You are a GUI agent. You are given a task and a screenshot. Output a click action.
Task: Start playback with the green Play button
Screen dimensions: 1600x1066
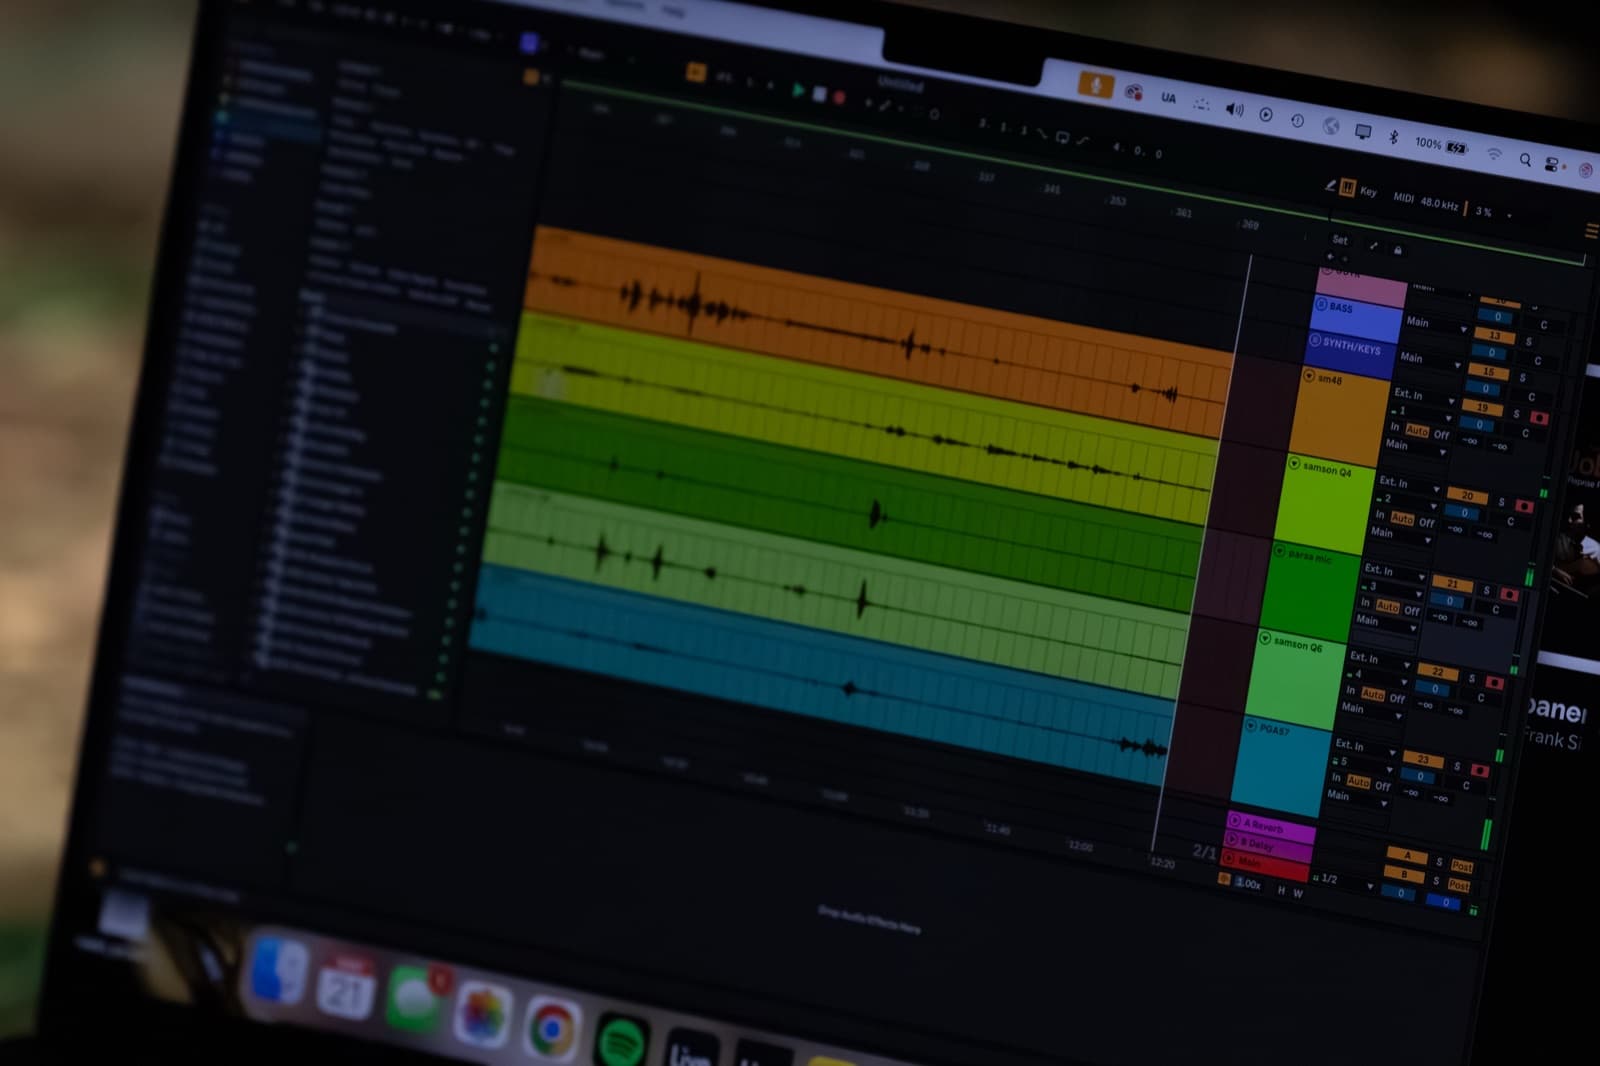(798, 91)
